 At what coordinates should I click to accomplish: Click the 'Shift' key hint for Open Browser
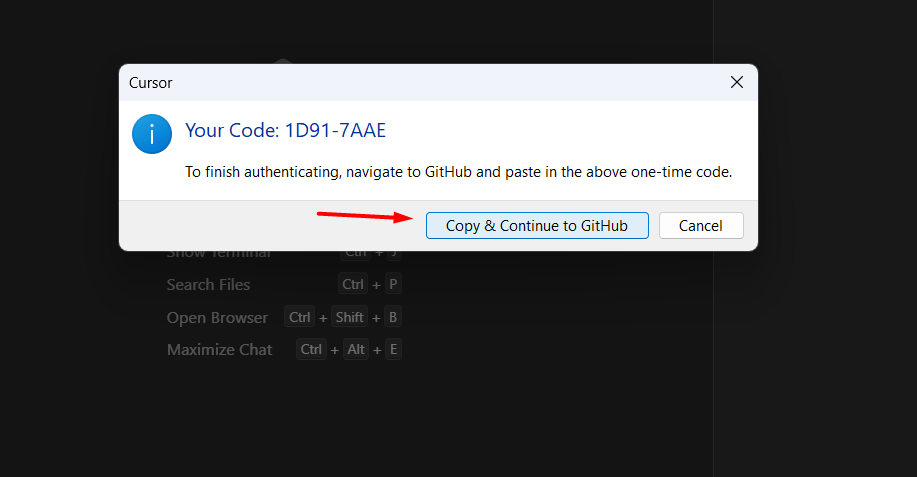(349, 317)
